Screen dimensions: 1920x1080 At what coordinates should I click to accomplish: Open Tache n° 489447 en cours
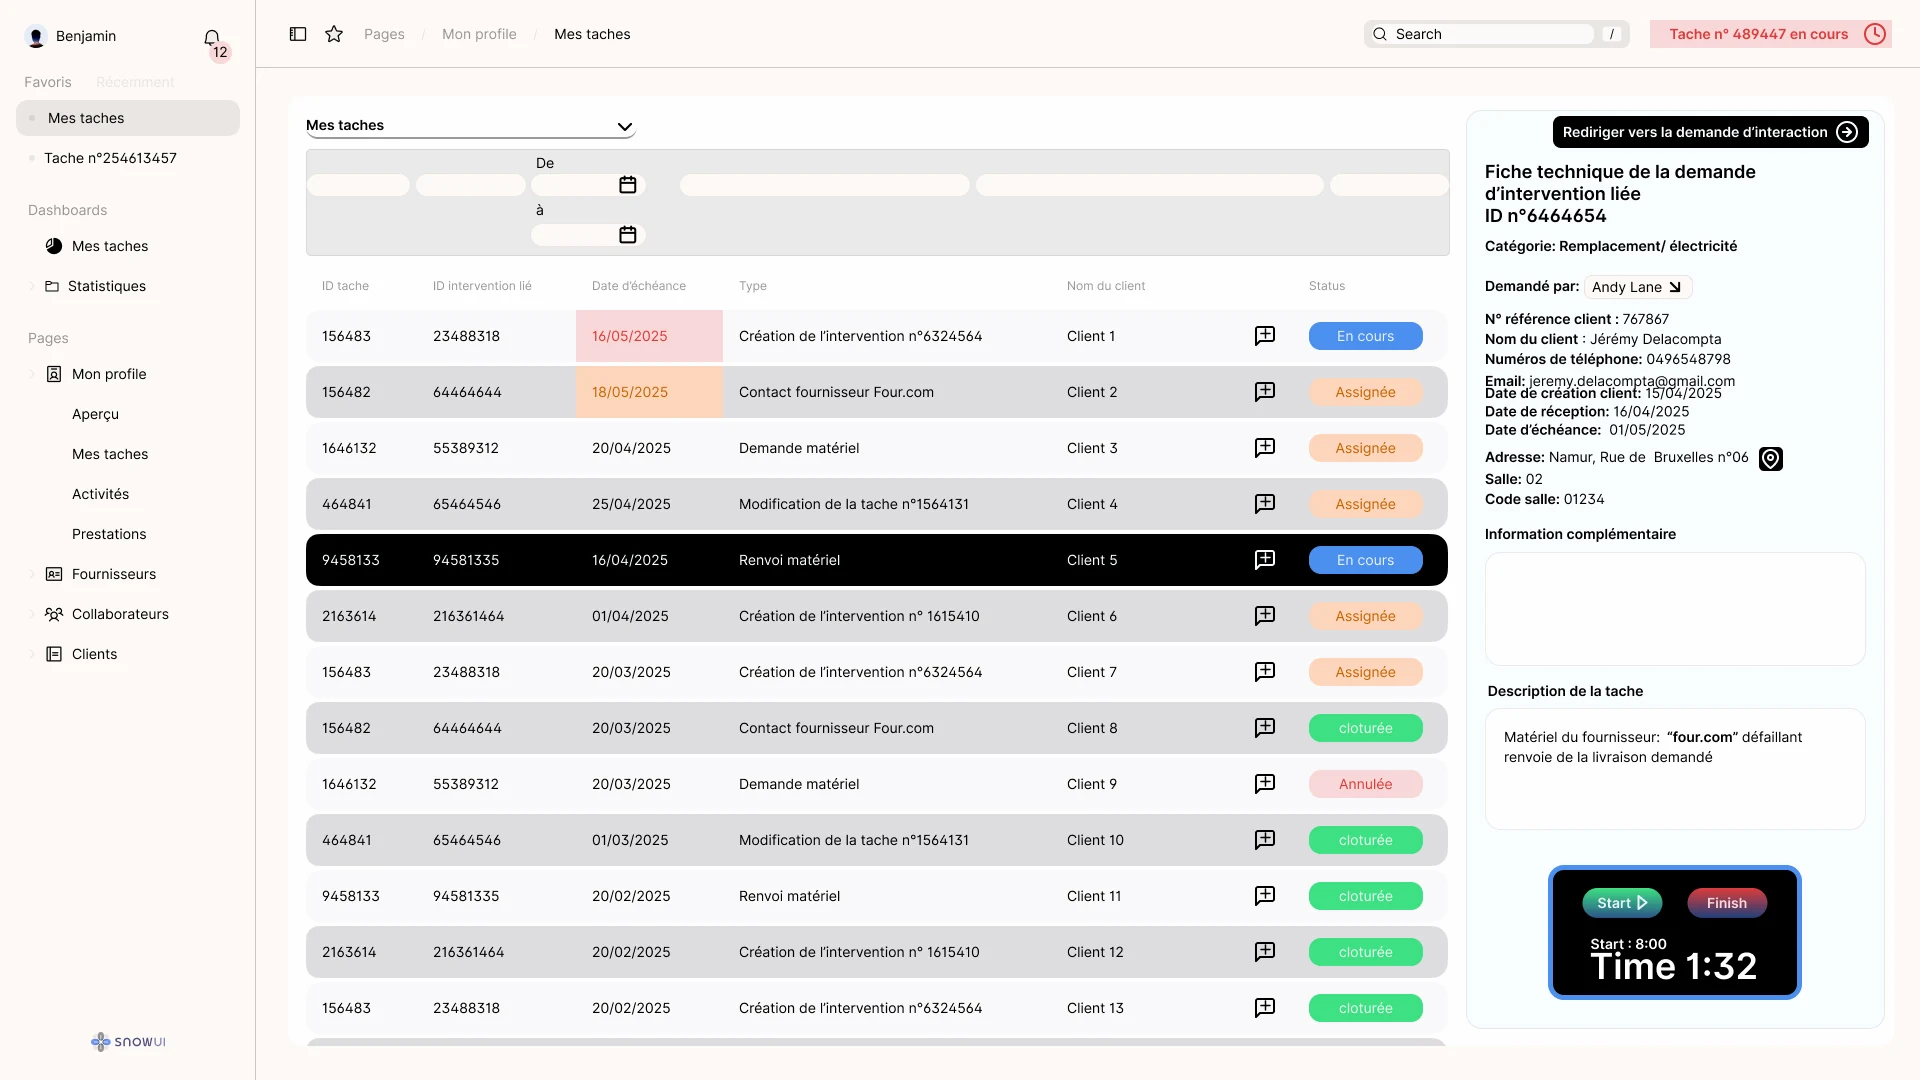1770,34
